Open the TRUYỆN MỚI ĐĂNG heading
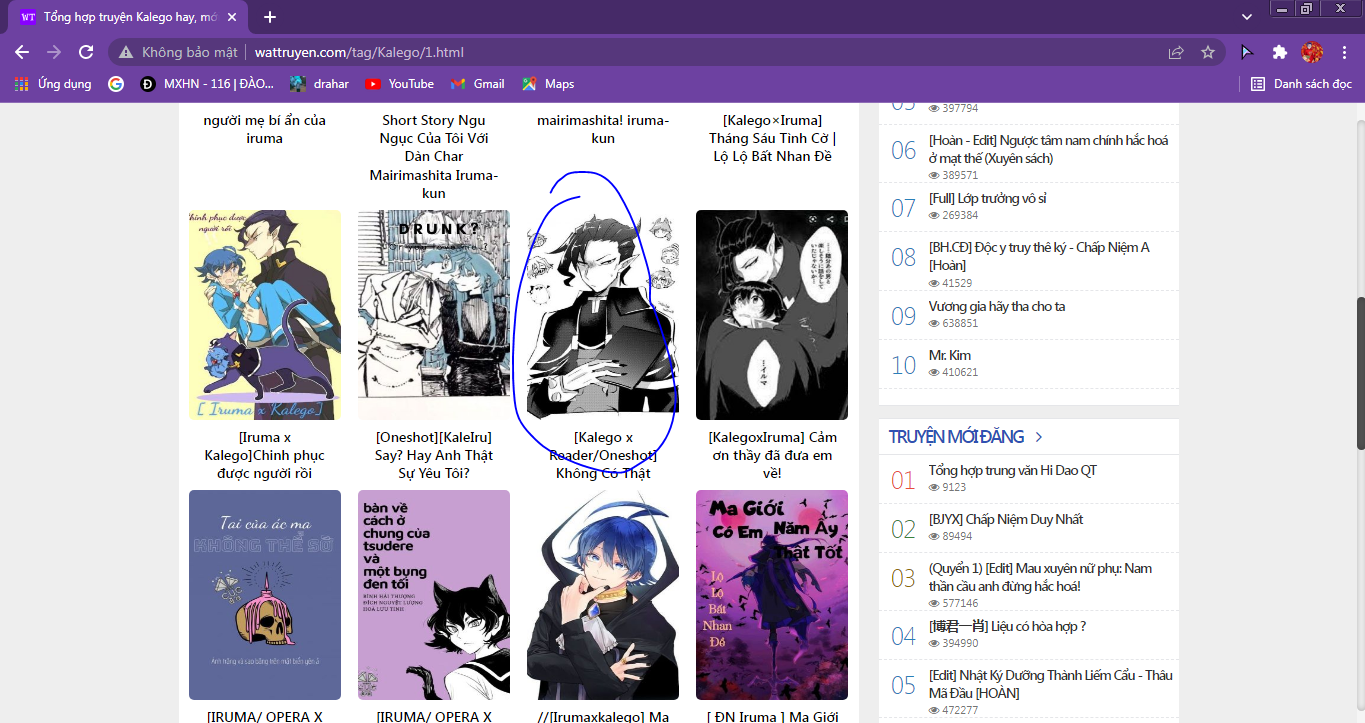This screenshot has height=723, width=1365. (x=956, y=437)
